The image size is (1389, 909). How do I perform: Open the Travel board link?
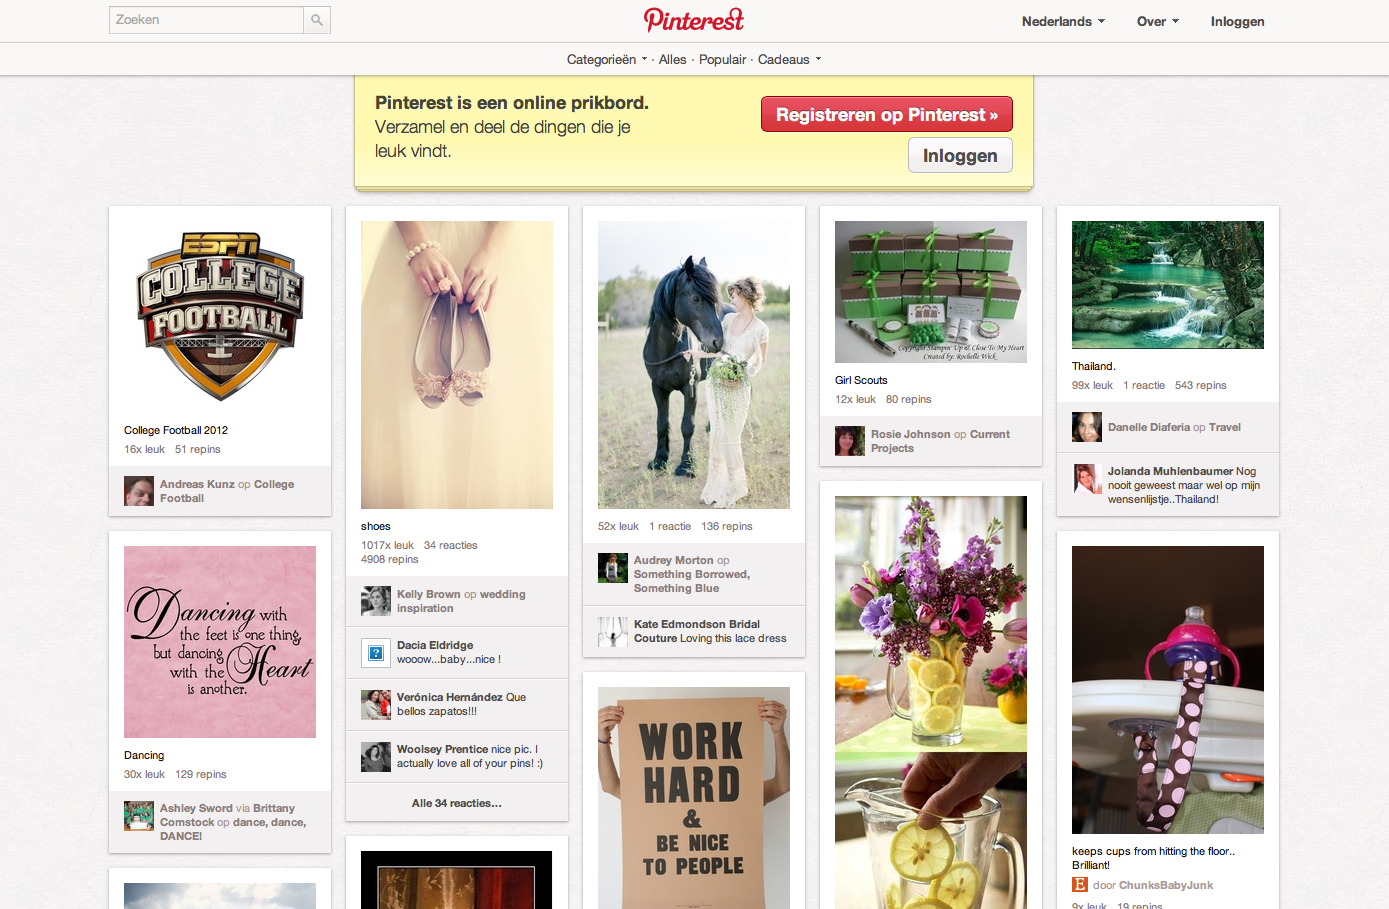[1224, 427]
